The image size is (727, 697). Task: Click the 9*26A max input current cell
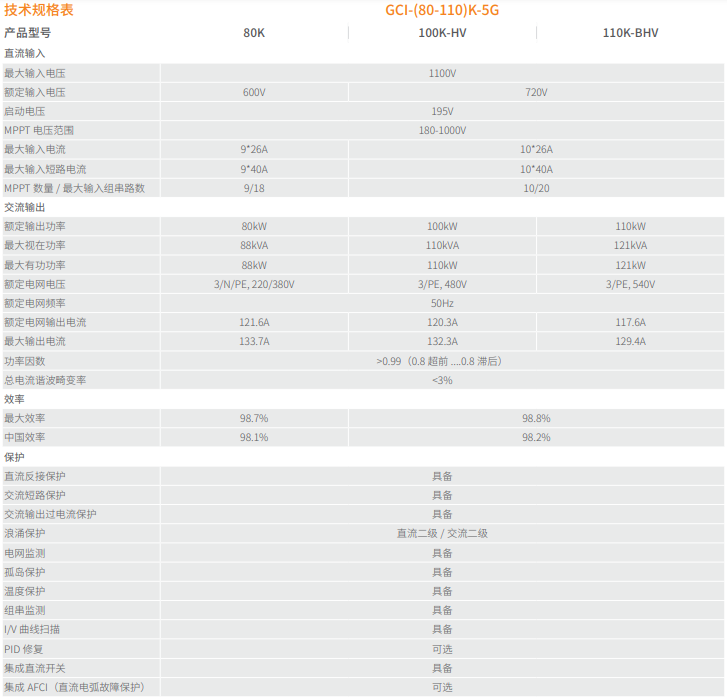click(254, 149)
